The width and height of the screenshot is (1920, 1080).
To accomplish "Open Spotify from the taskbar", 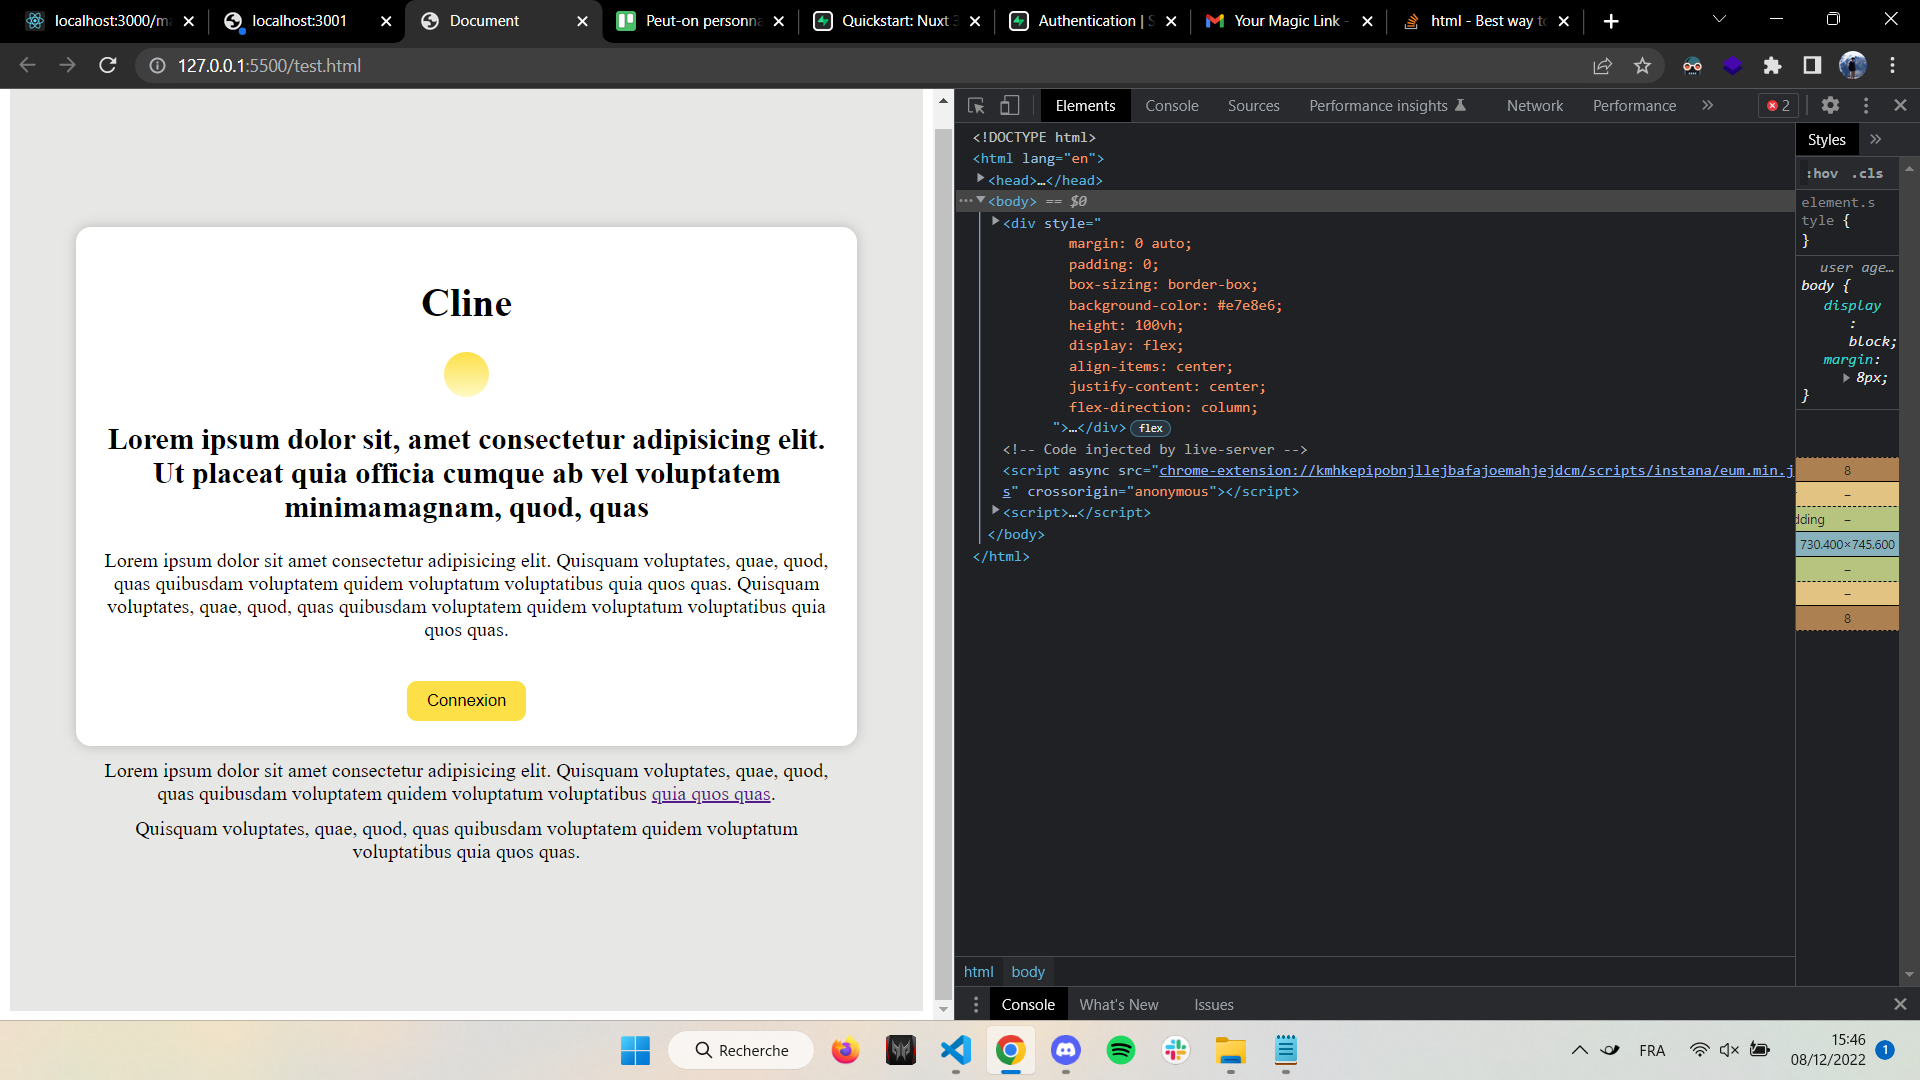I will coord(1121,1050).
